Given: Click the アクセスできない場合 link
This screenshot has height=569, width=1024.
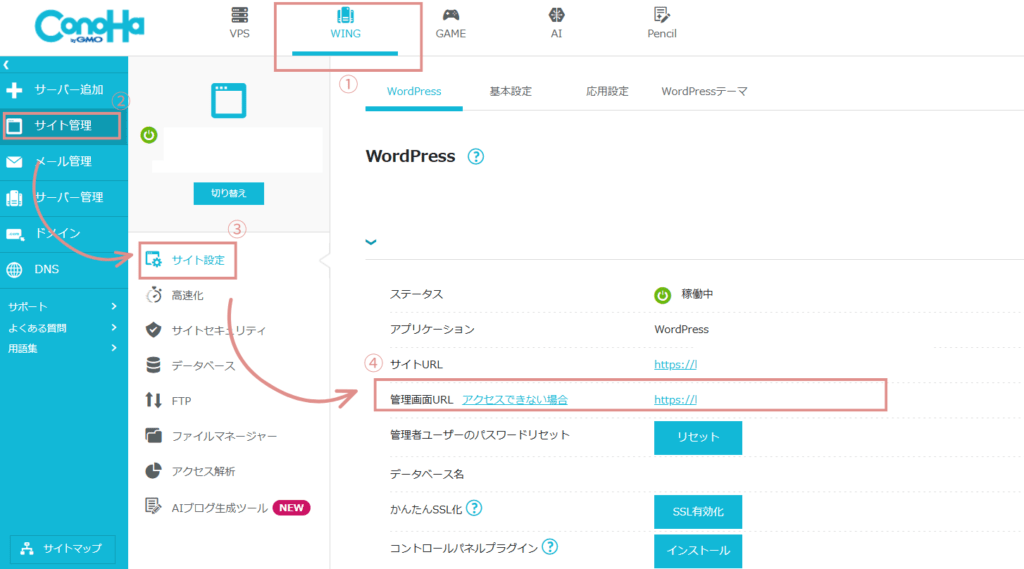Looking at the screenshot, I should tap(515, 400).
